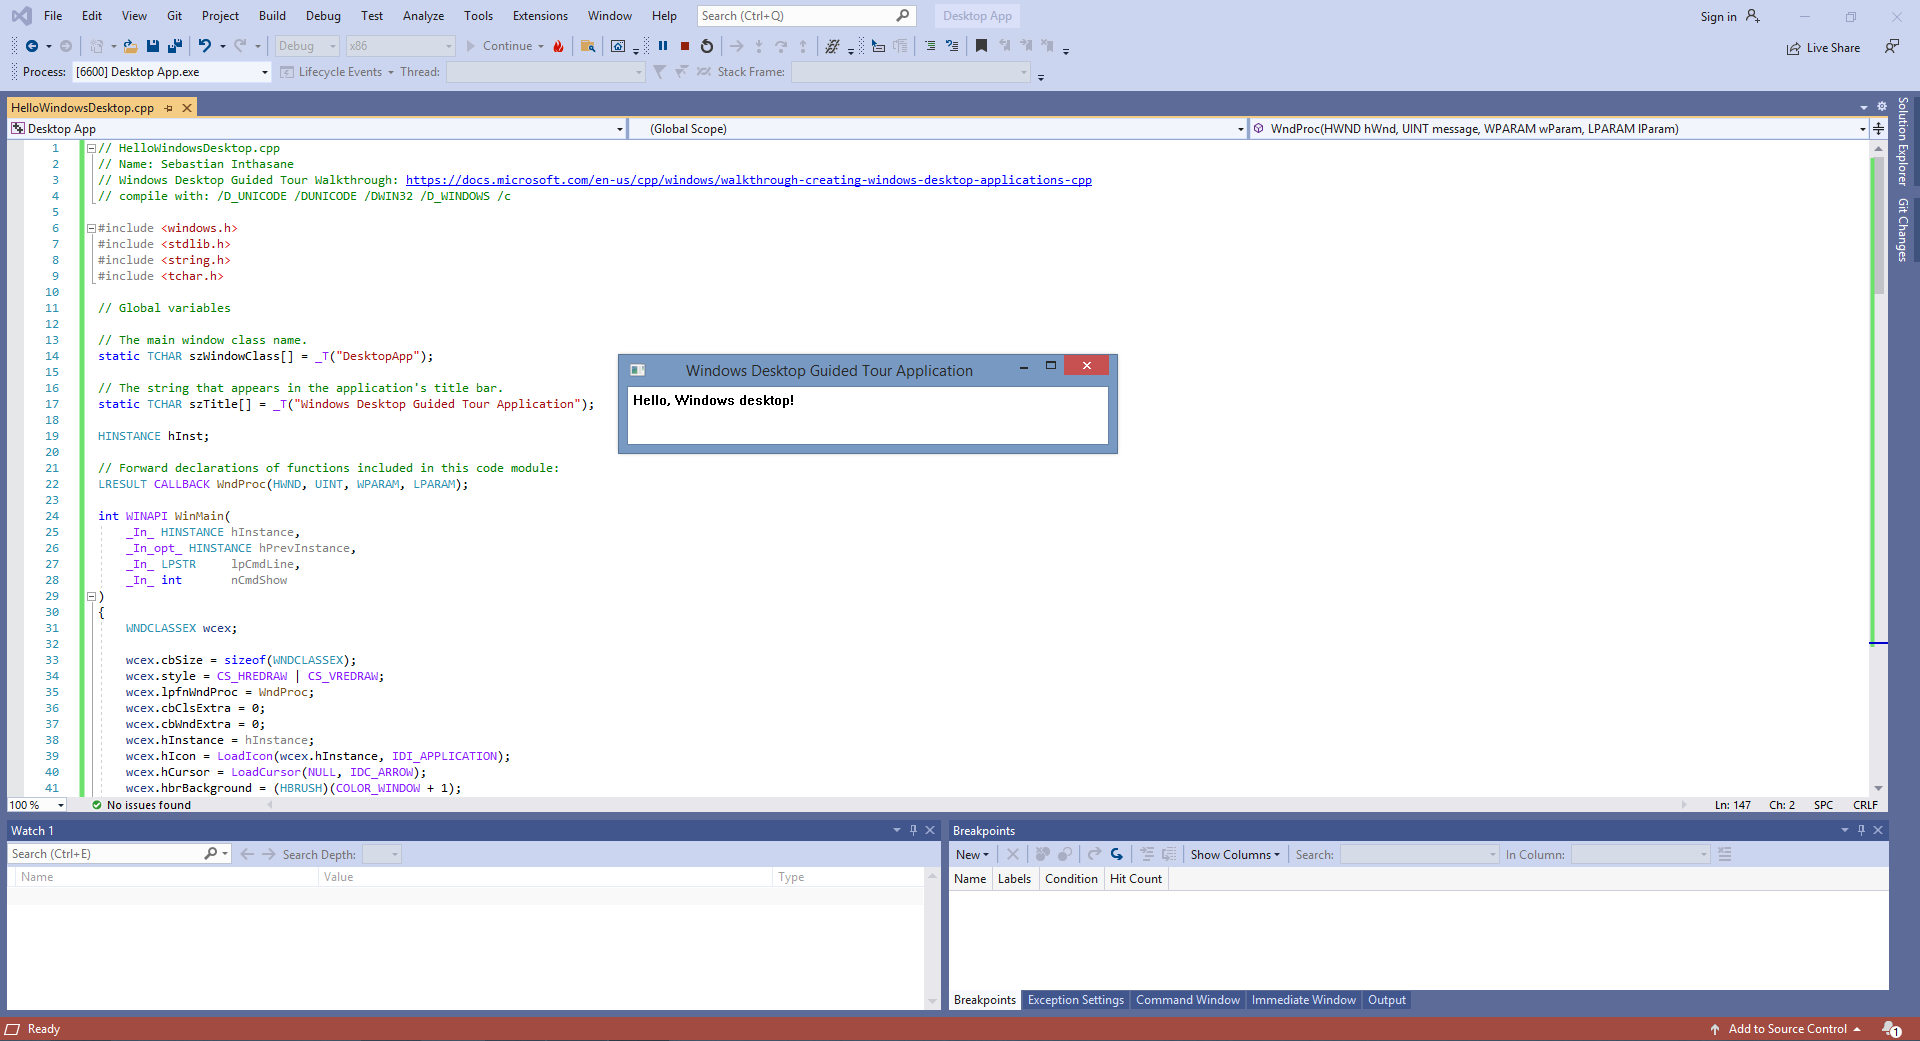The height and width of the screenshot is (1041, 1920).
Task: Click the Open File folder icon
Action: [130, 46]
